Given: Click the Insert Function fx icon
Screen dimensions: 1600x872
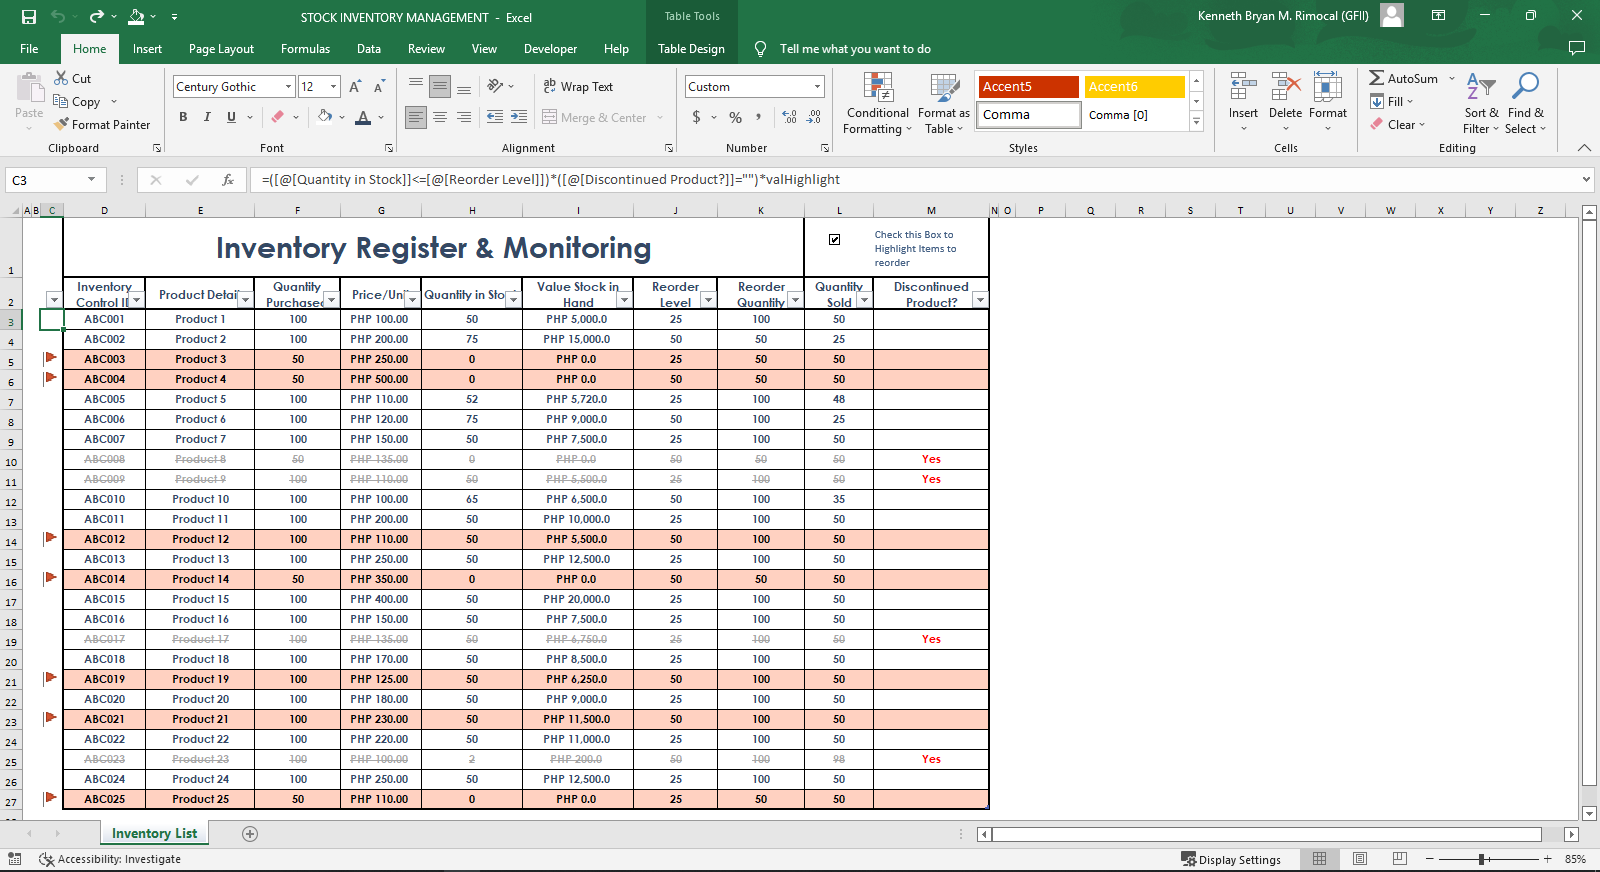Looking at the screenshot, I should click(228, 180).
